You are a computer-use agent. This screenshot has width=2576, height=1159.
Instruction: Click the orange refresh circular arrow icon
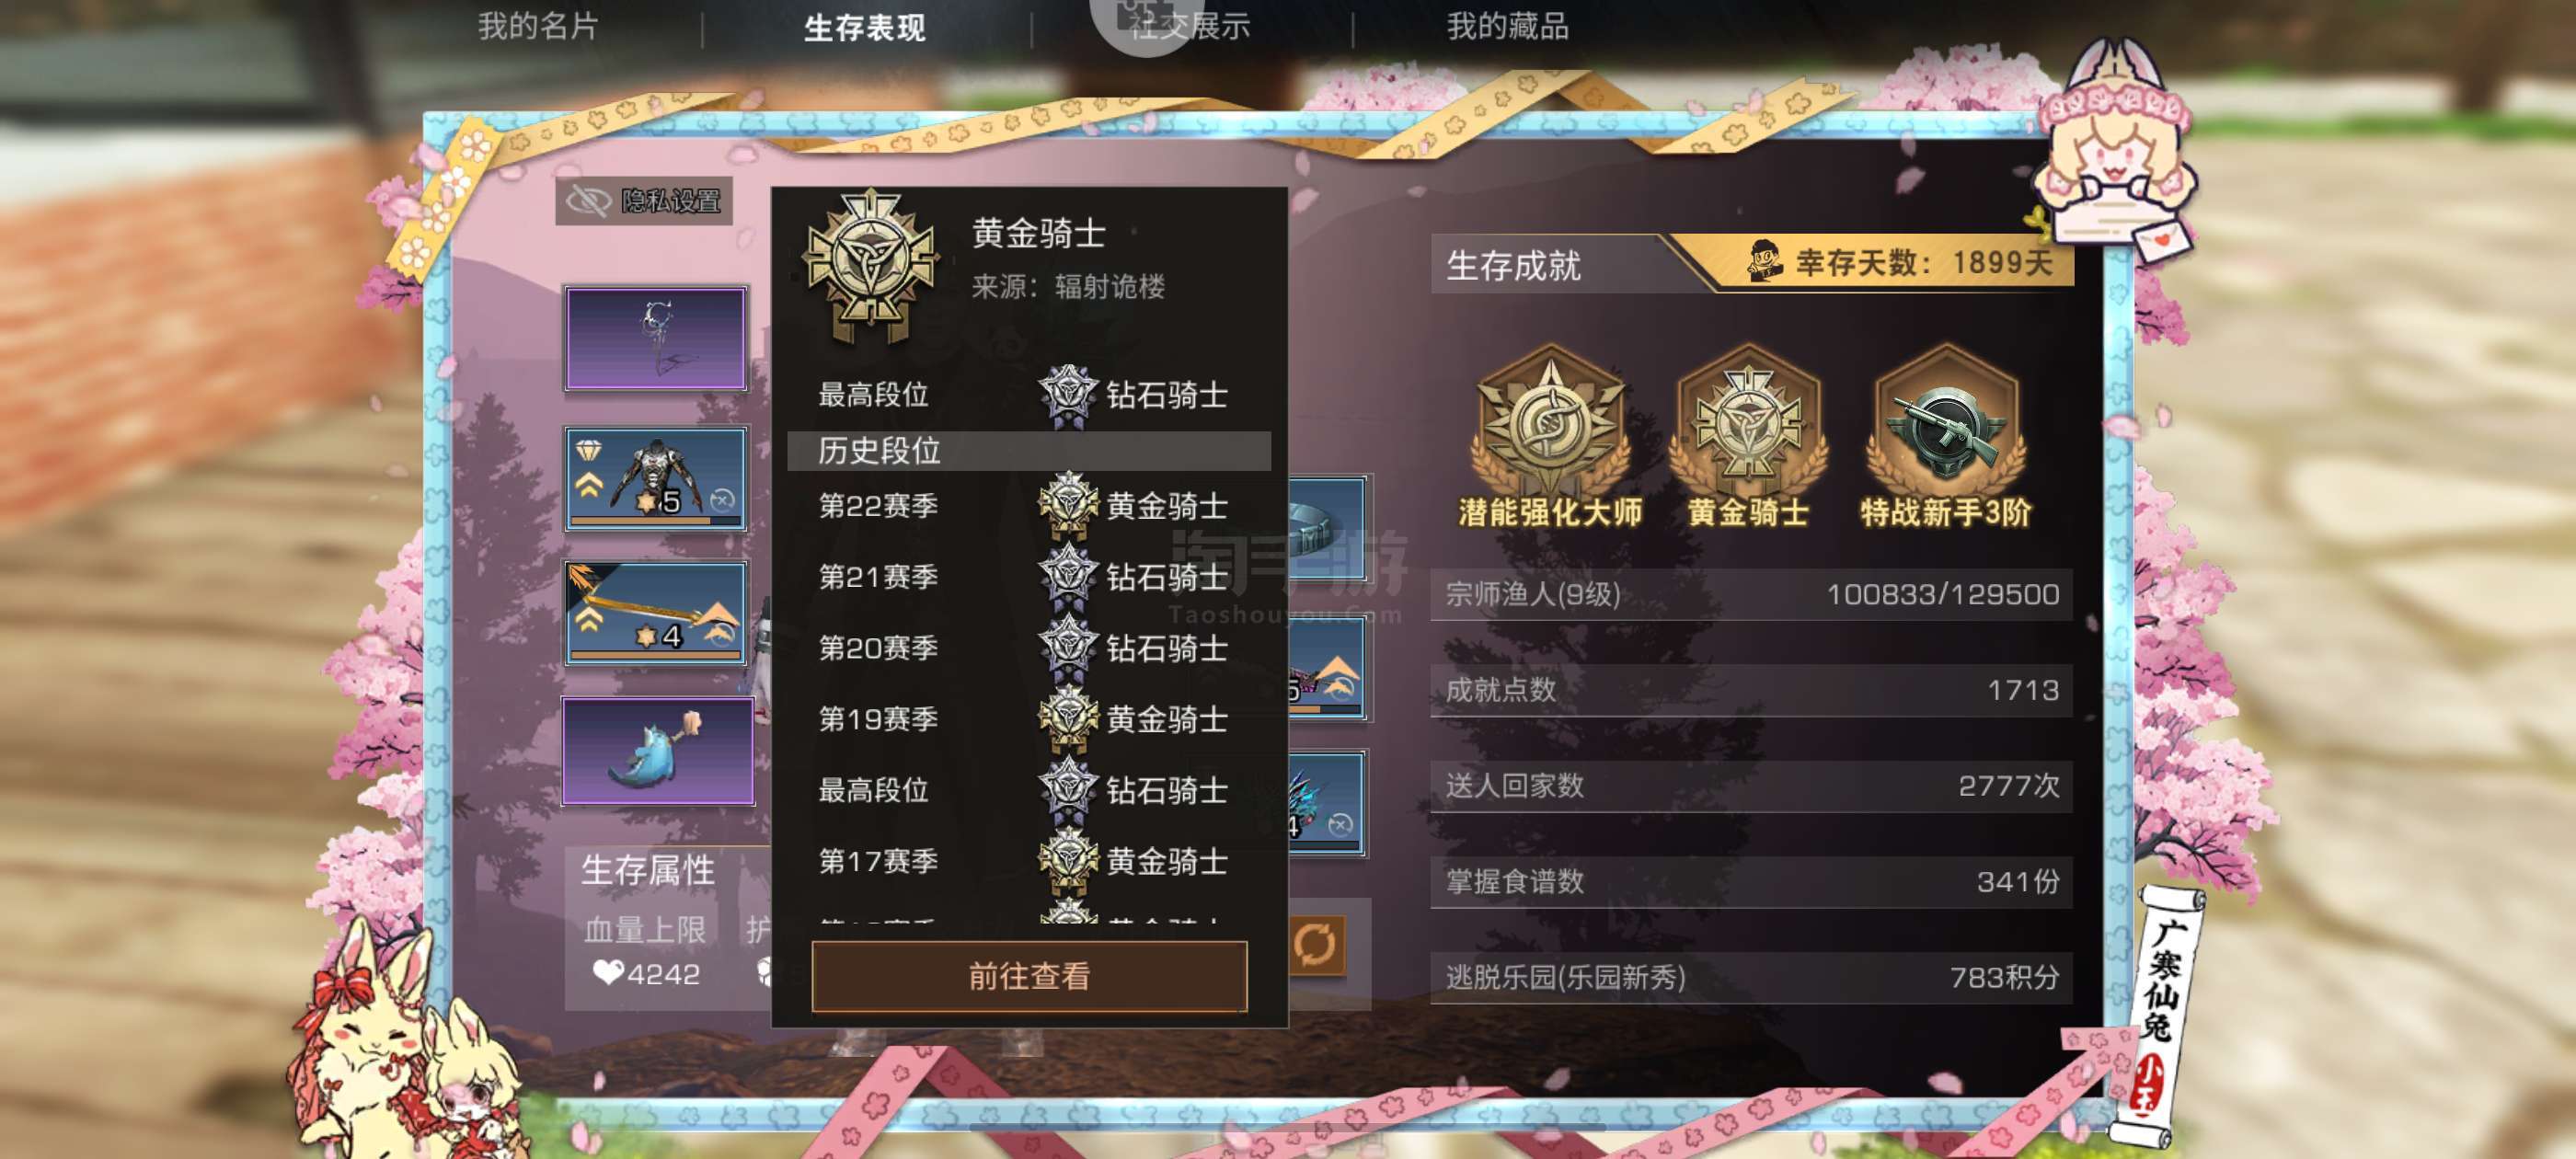[x=1315, y=943]
